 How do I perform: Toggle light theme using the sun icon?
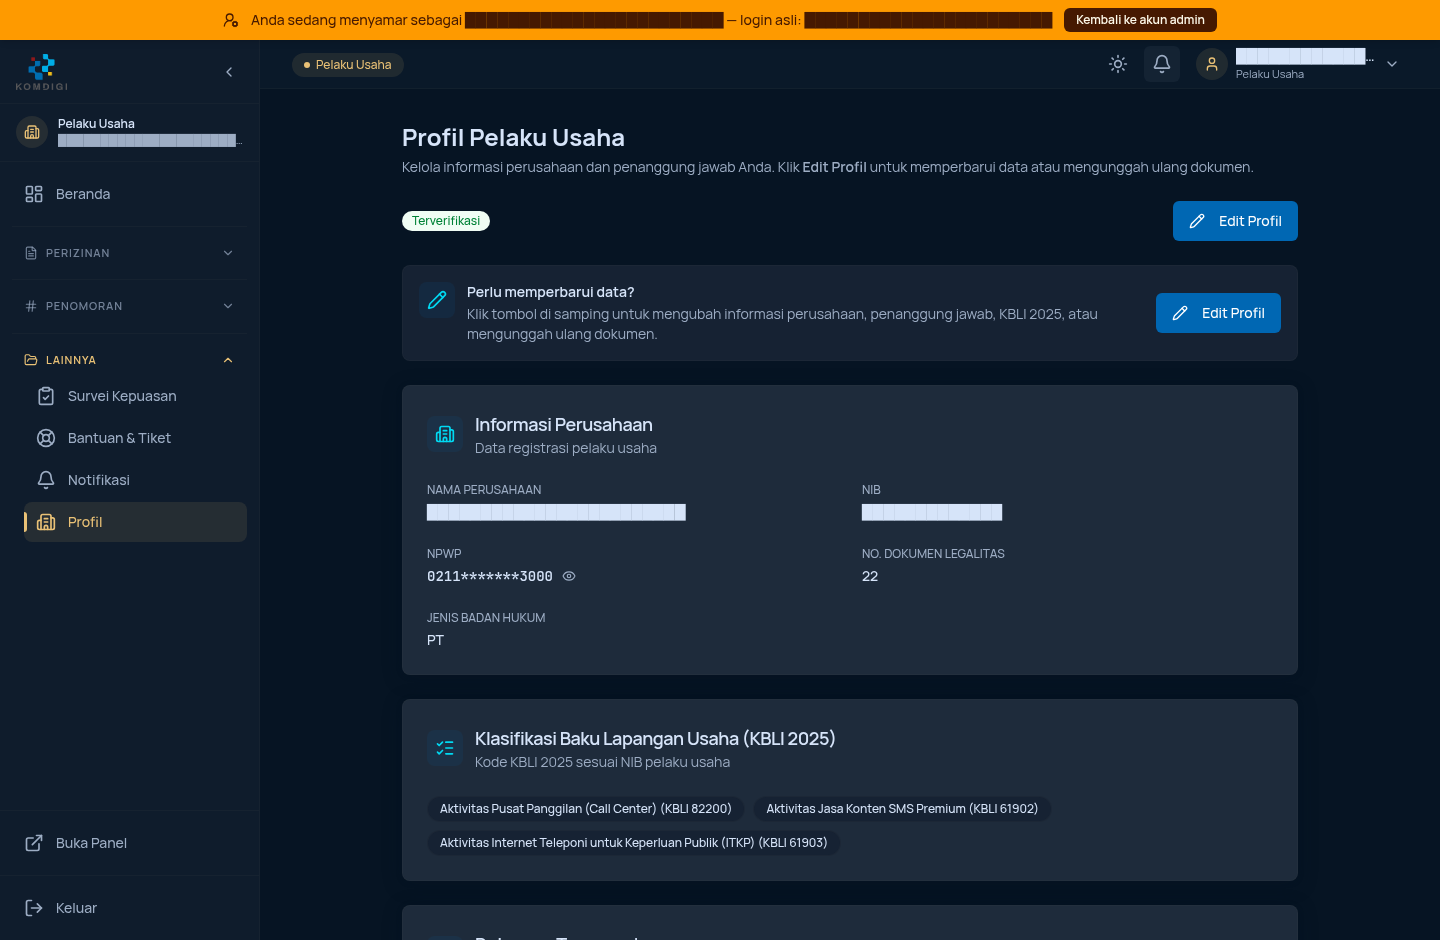coord(1118,64)
